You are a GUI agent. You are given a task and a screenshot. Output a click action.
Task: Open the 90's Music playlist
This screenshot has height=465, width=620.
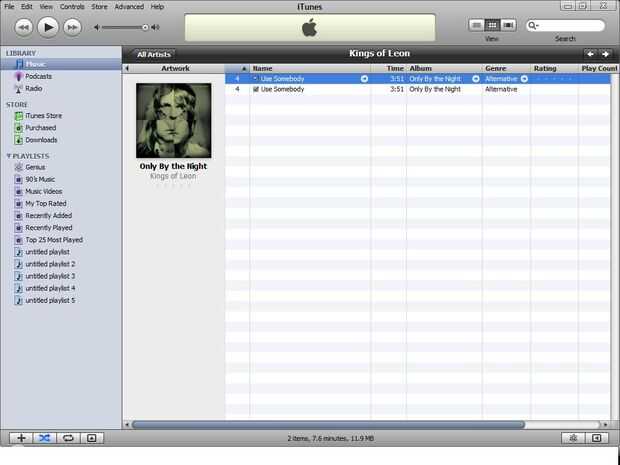40,179
